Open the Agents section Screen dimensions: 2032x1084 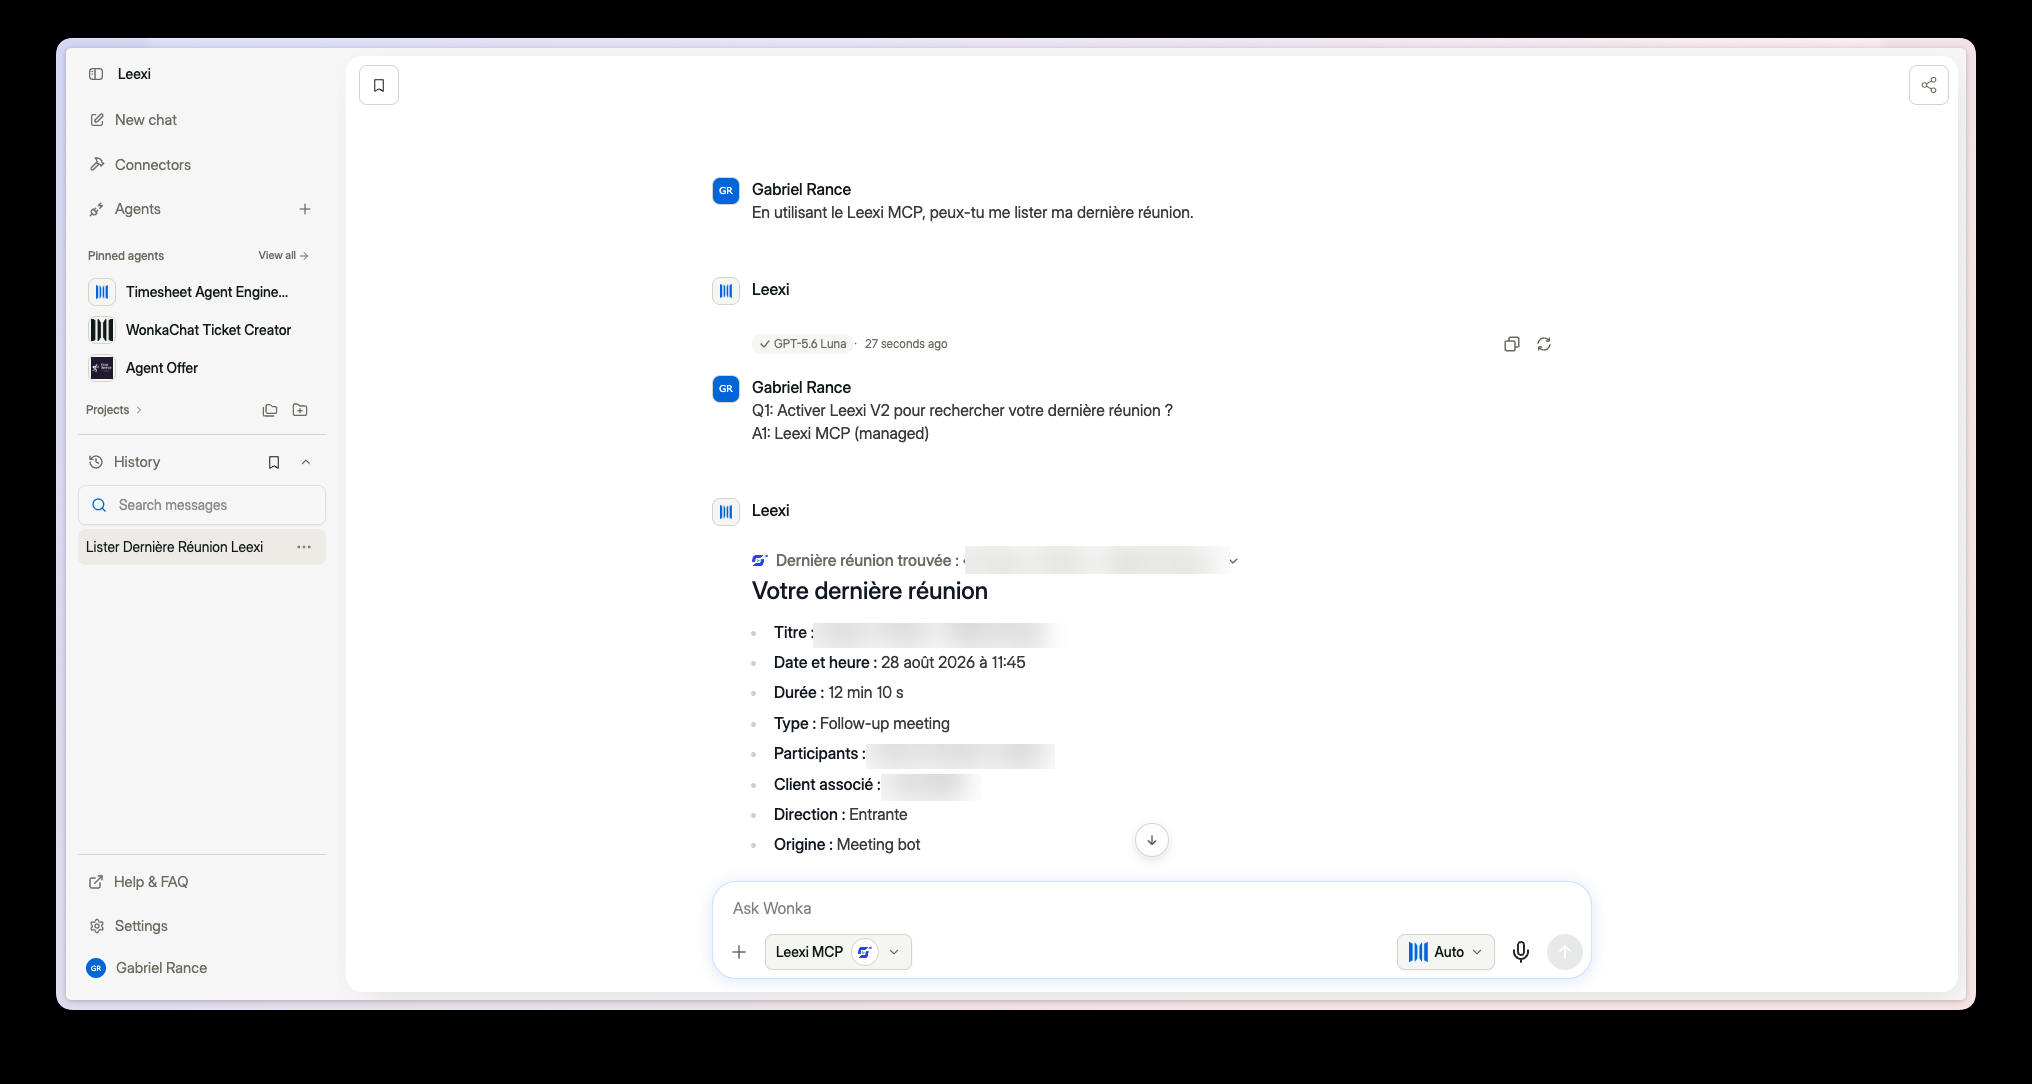coord(137,209)
